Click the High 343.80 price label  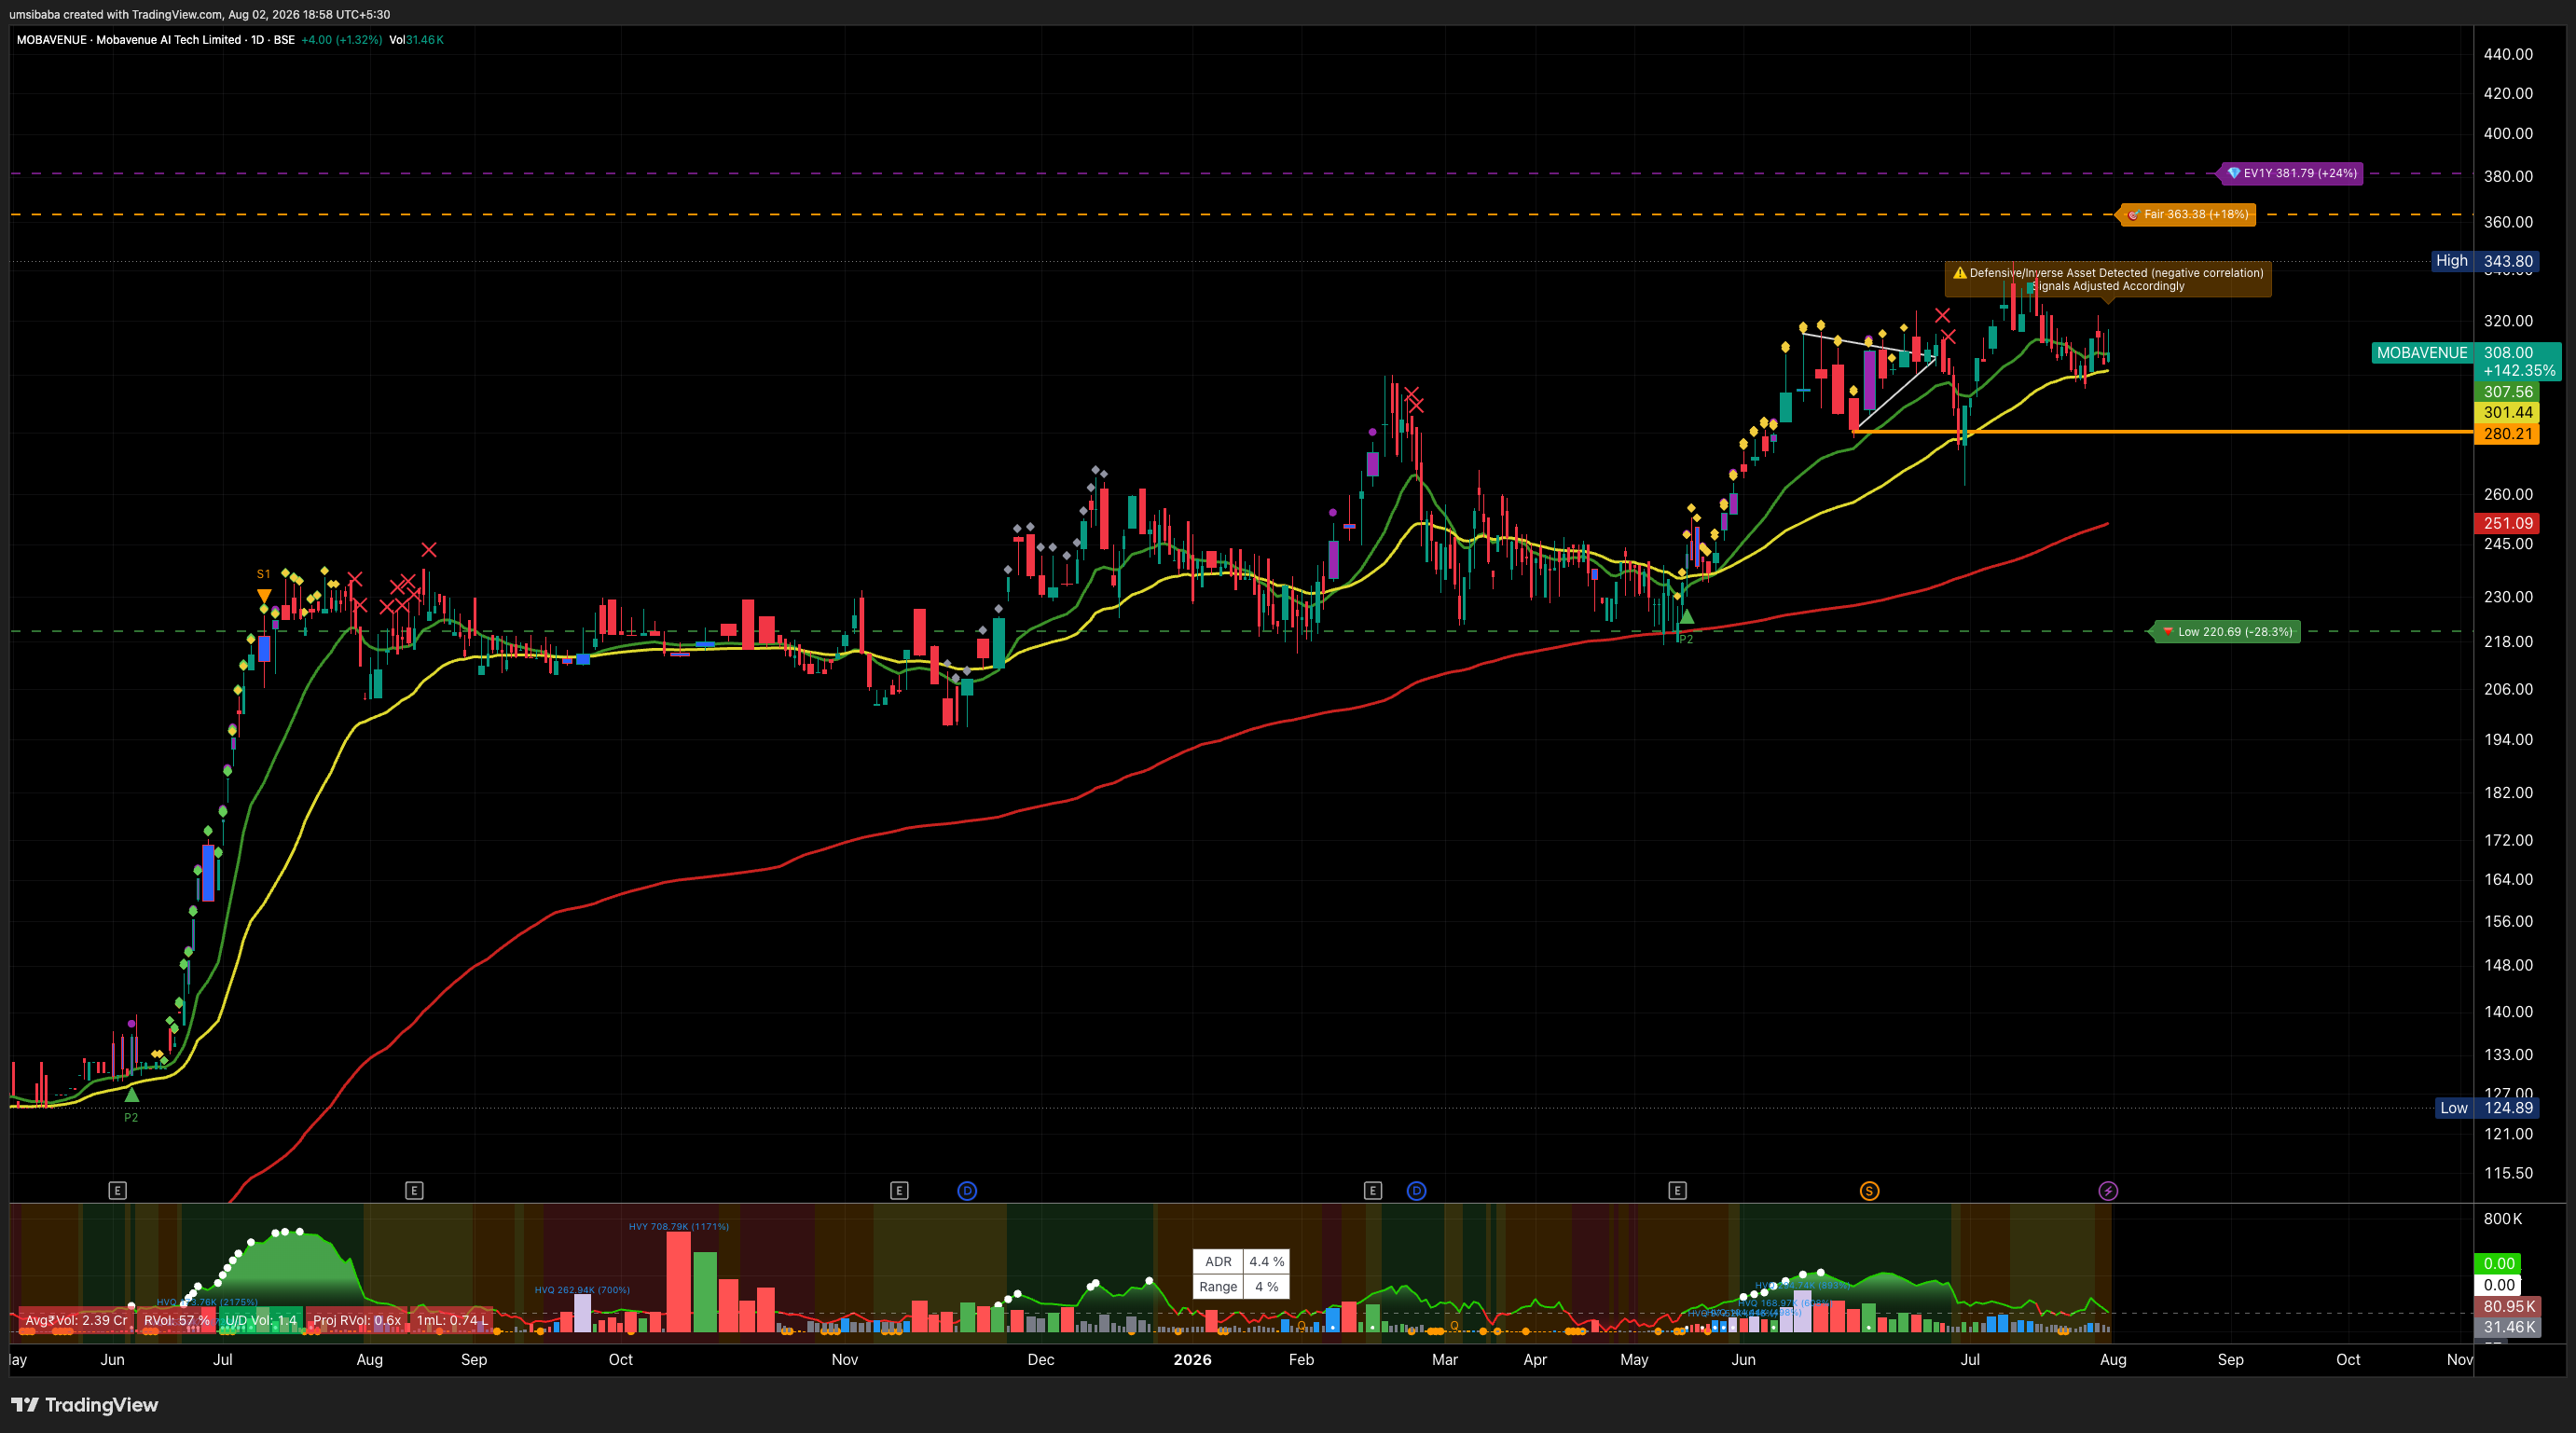pos(2486,261)
